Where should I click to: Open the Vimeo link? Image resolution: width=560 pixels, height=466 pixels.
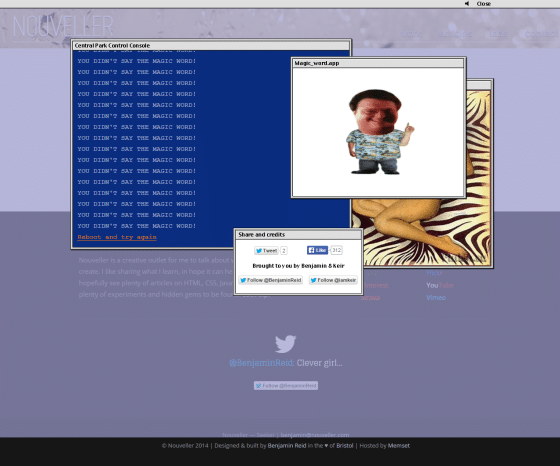(436, 297)
